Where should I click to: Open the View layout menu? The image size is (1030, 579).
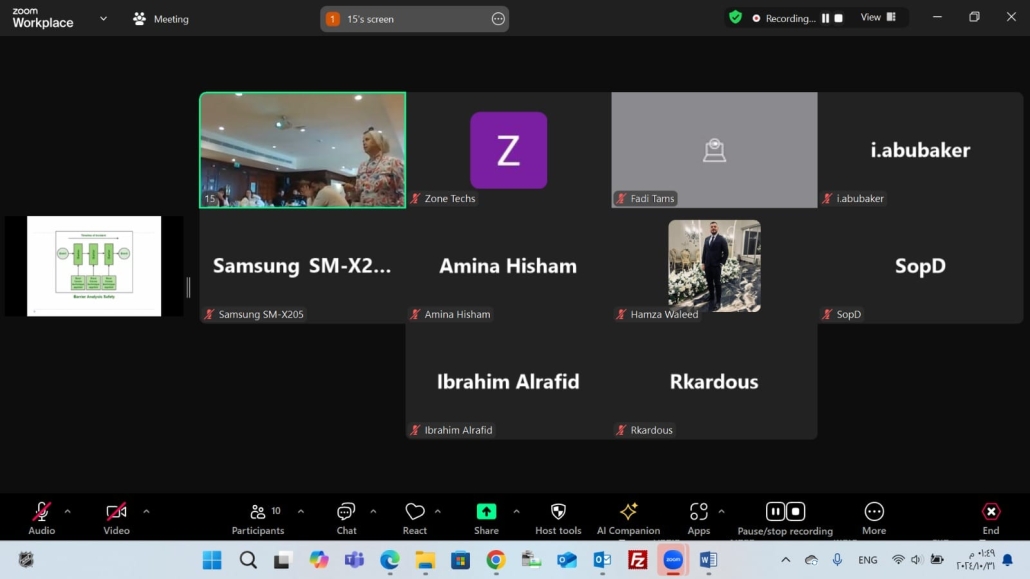point(878,17)
